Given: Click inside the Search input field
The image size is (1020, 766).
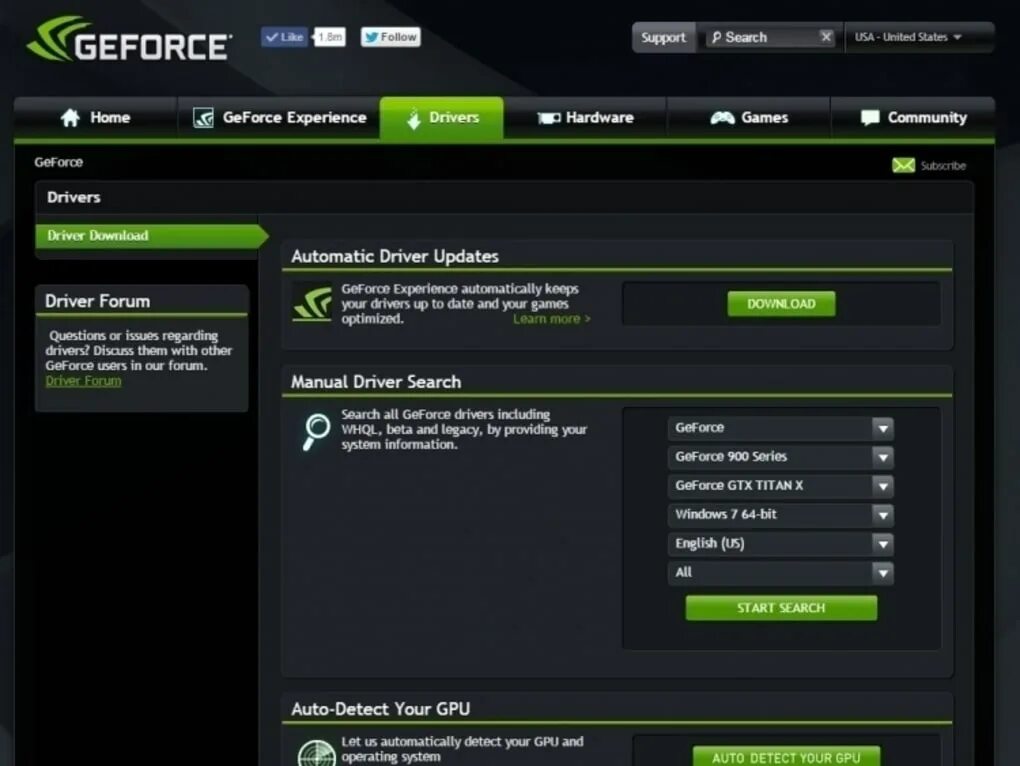Looking at the screenshot, I should pos(765,36).
